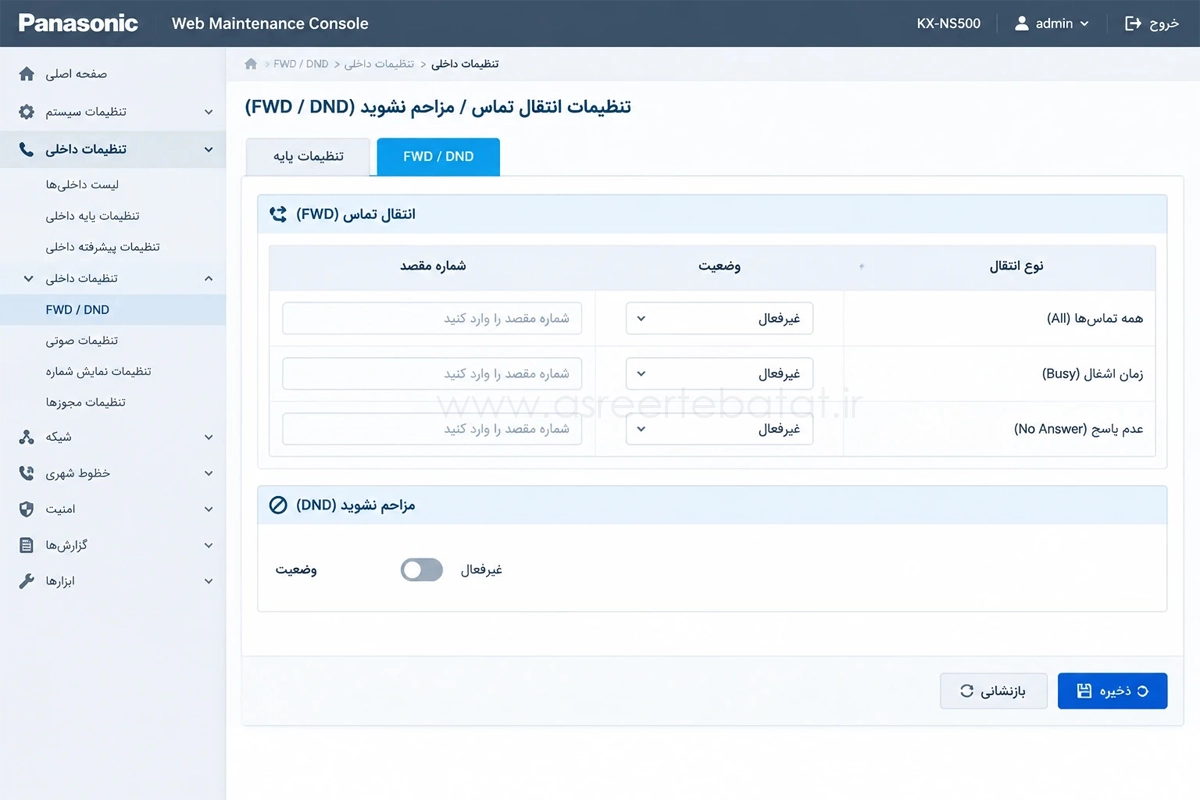Click the report icon beside گزارش‌ها
The height and width of the screenshot is (800, 1200).
tap(27, 545)
